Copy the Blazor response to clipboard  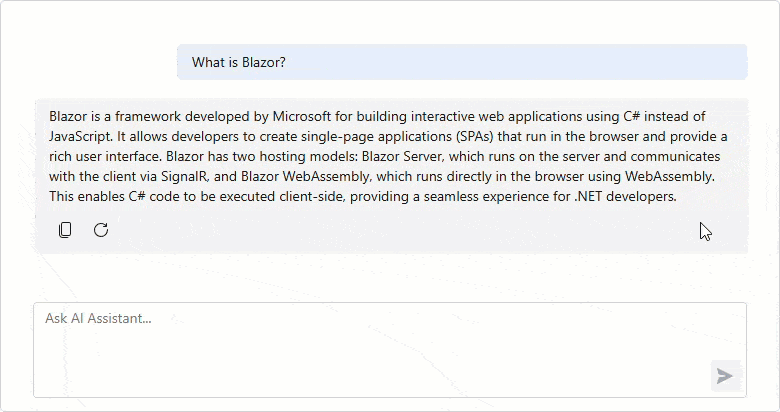(x=65, y=230)
